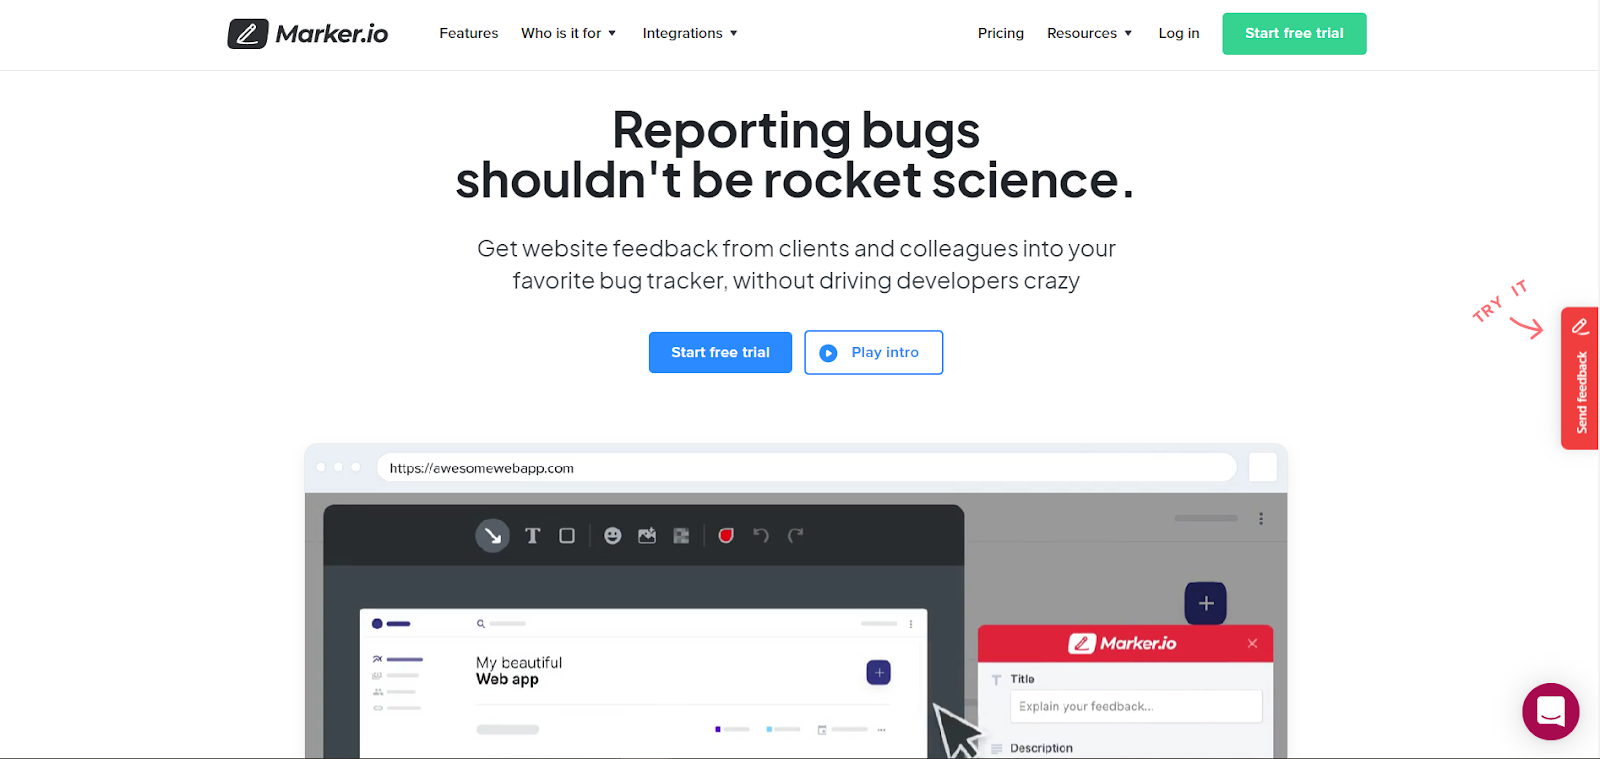This screenshot has height=759, width=1600.
Task: Open the red color picker swatch
Action: pos(726,536)
